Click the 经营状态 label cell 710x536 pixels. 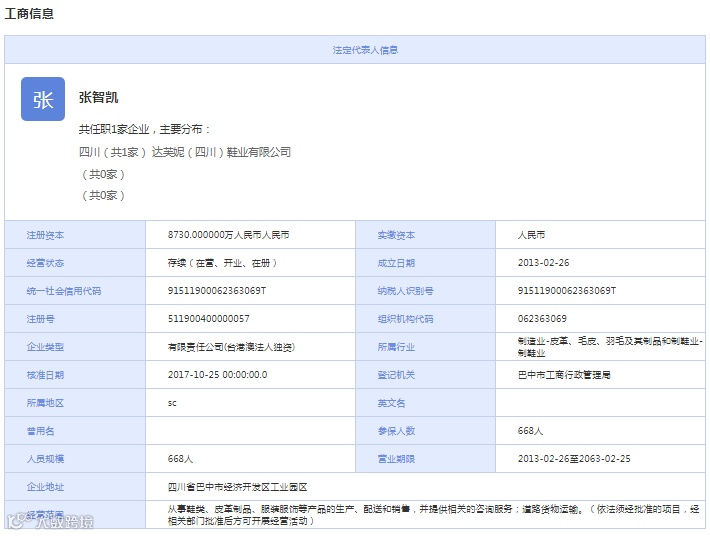pyautogui.click(x=75, y=263)
